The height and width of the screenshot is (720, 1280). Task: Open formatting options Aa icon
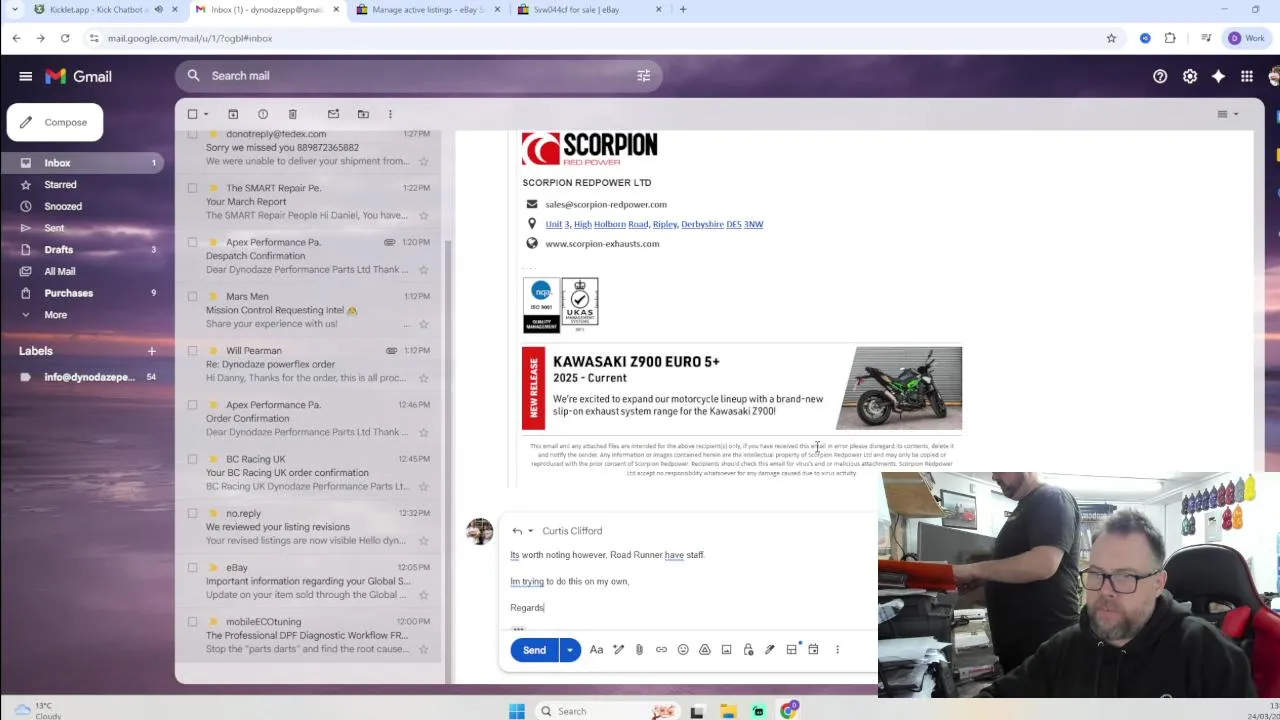(x=596, y=650)
